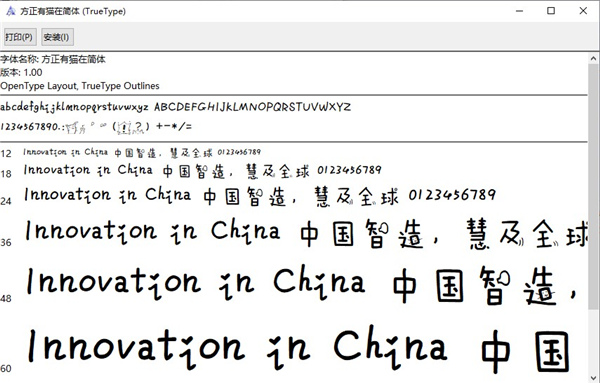Click the size 18 sample line

[202, 171]
